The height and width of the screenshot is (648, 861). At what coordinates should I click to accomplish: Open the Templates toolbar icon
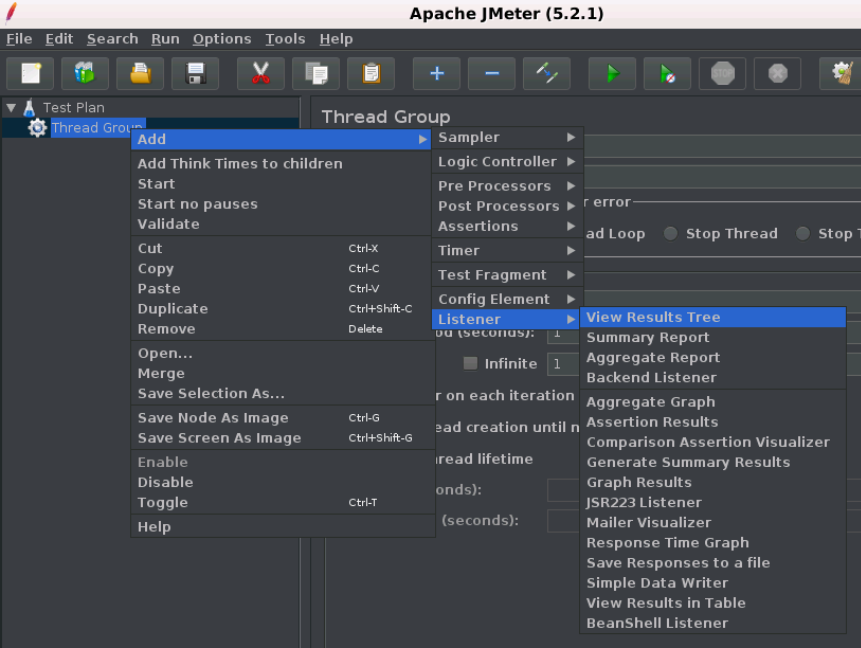(x=85, y=73)
